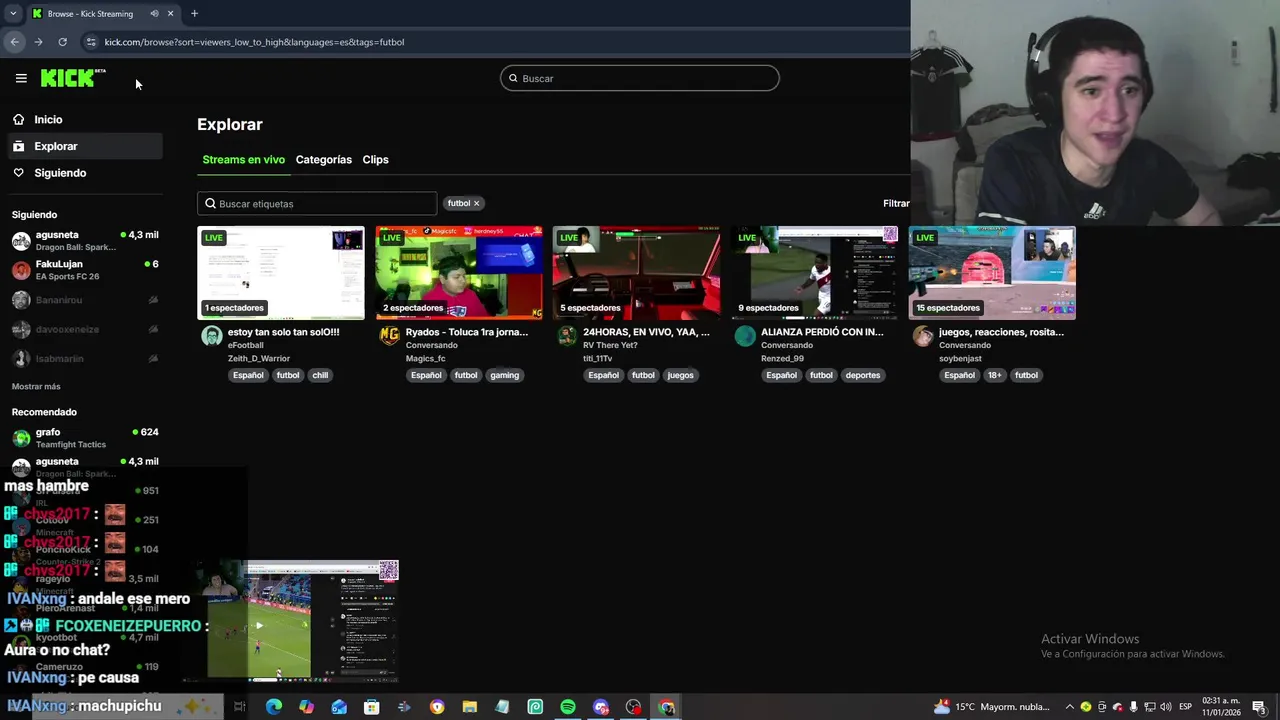Reload the Kick page
Image resolution: width=1280 pixels, height=720 pixels.
coord(62,42)
